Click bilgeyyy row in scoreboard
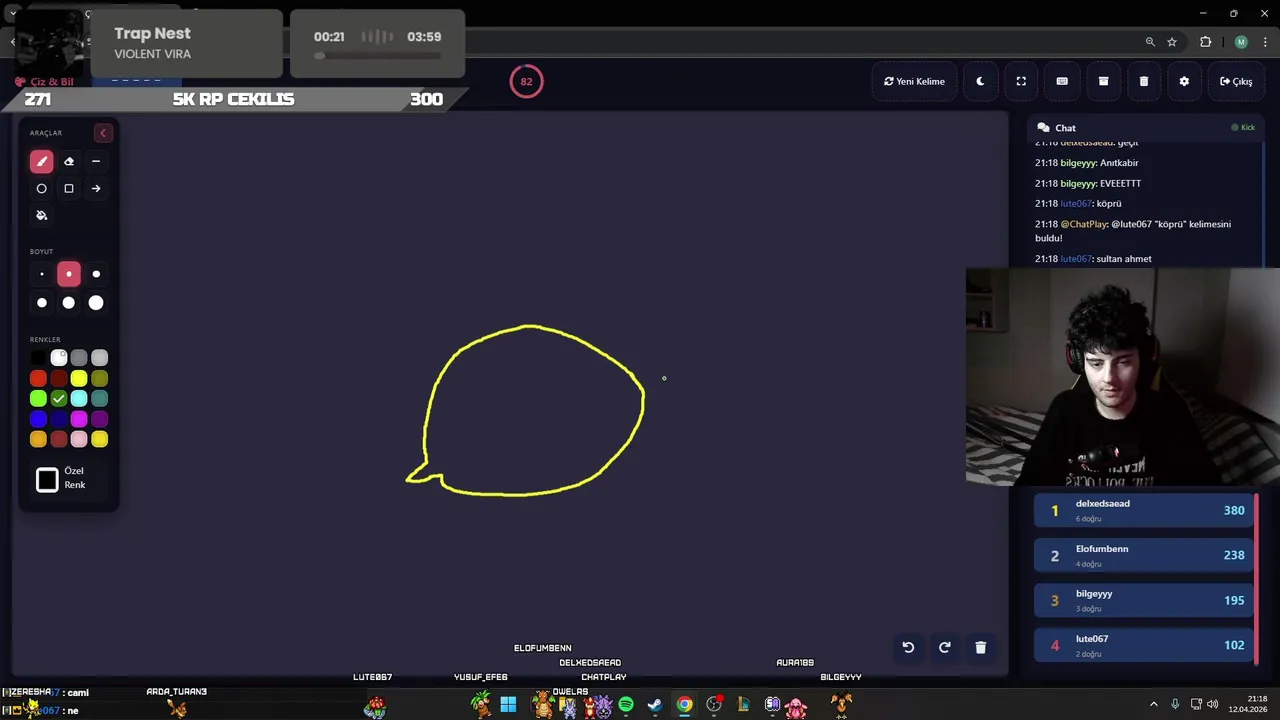 (x=1145, y=600)
